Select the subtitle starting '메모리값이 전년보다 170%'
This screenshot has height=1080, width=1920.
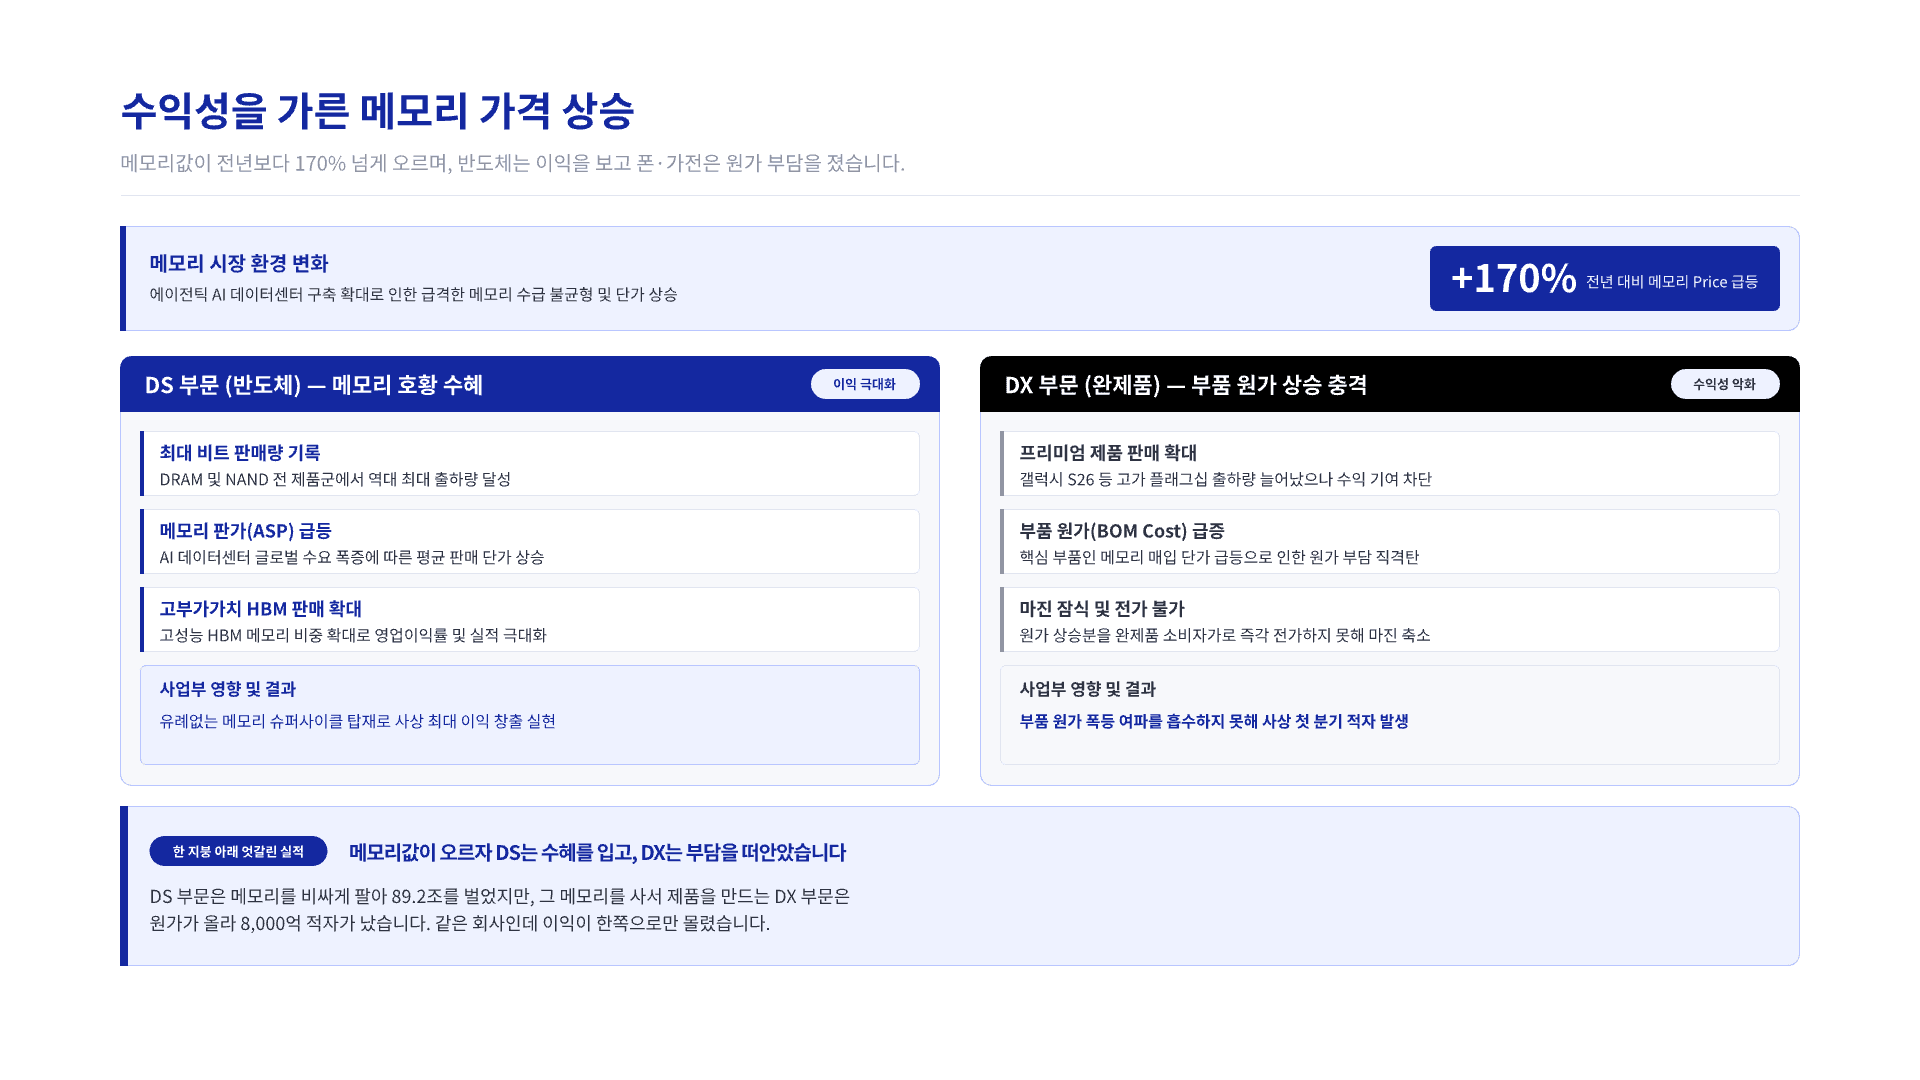coord(512,163)
